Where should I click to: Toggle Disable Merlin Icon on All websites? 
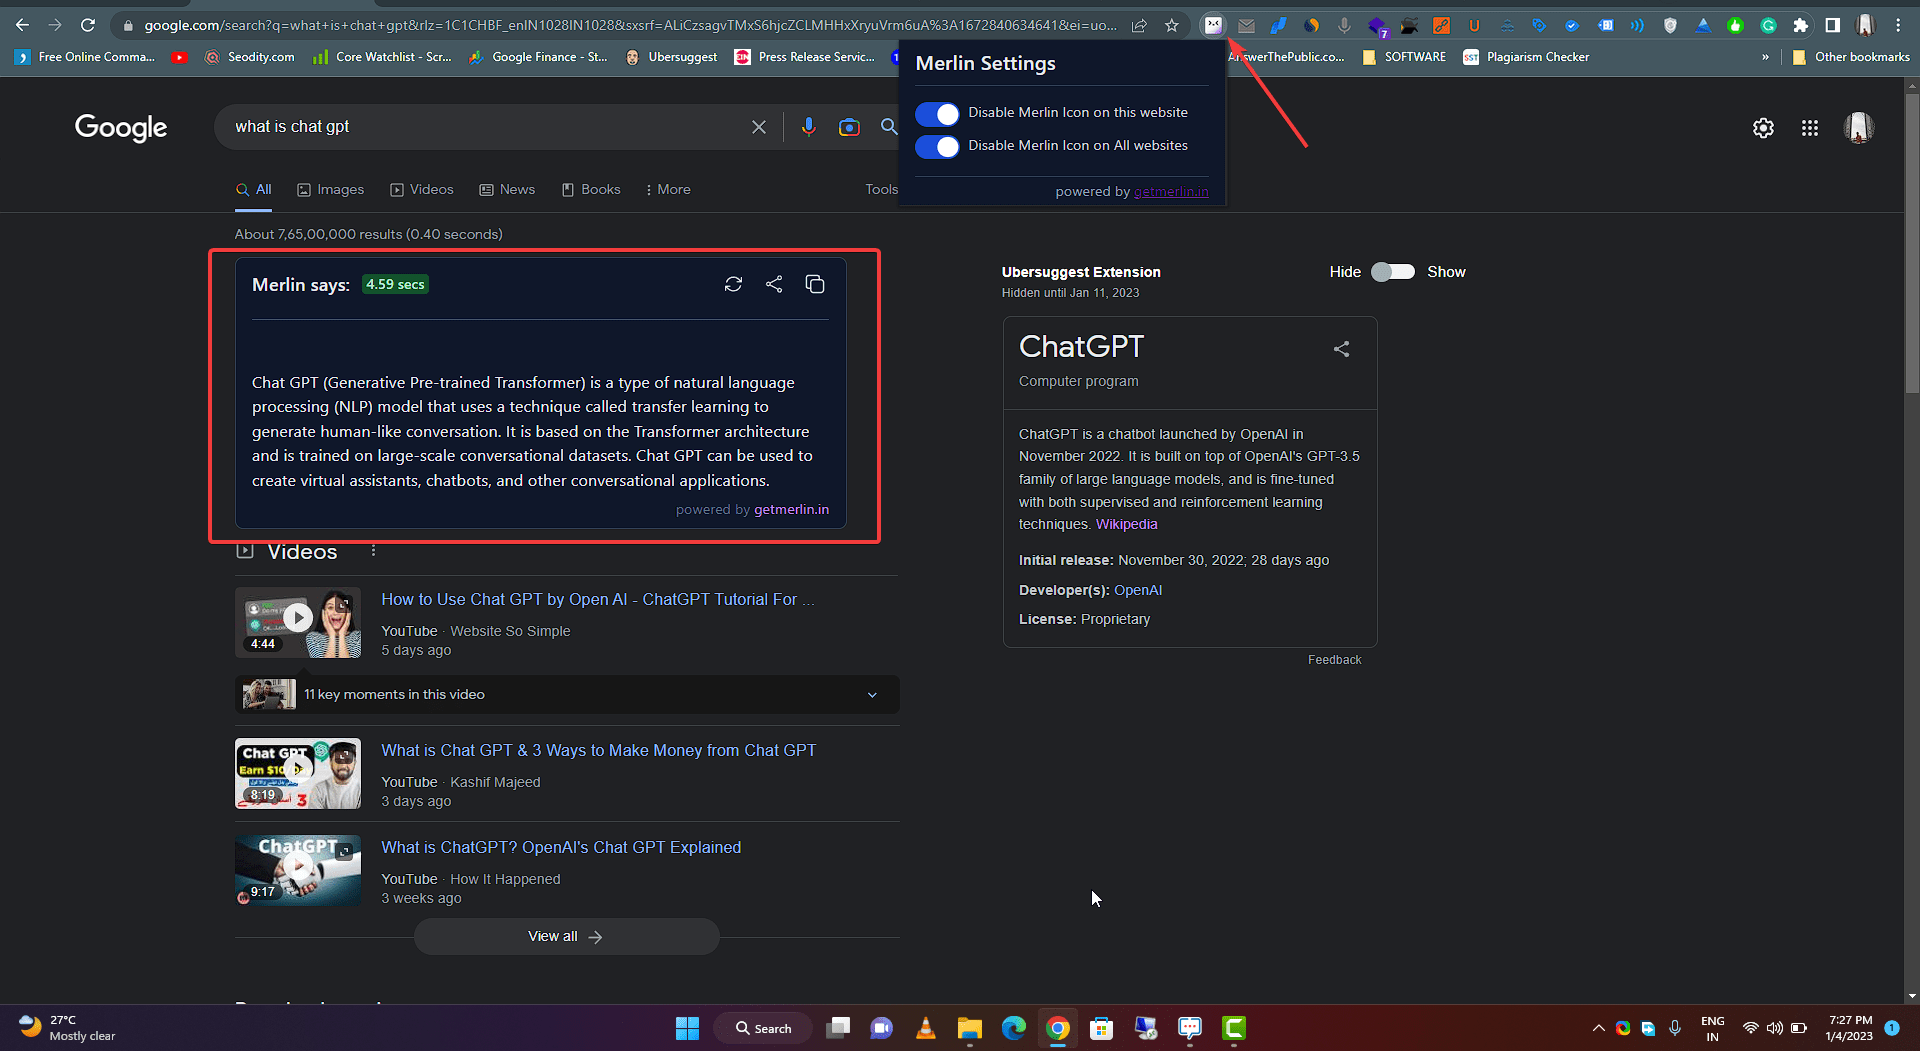coord(937,146)
